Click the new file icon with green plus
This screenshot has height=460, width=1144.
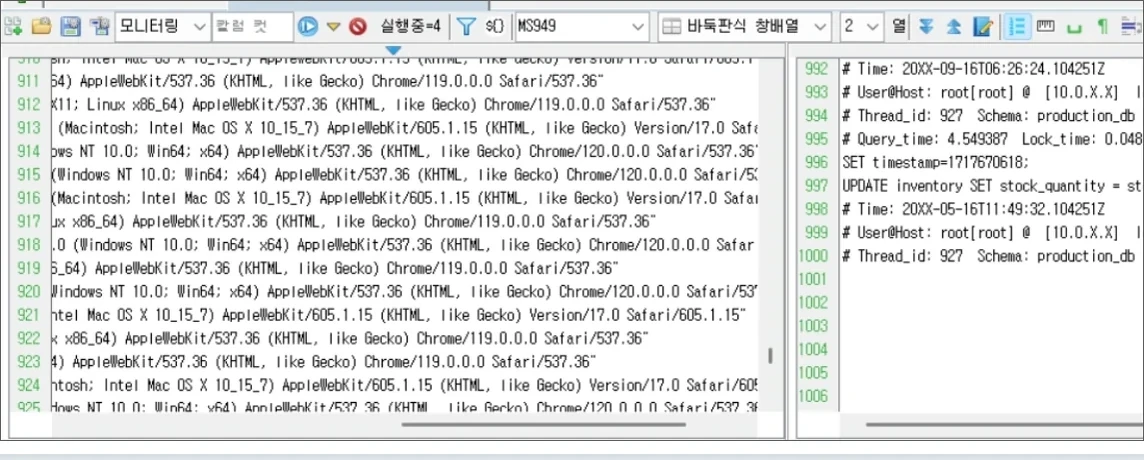click(x=13, y=27)
